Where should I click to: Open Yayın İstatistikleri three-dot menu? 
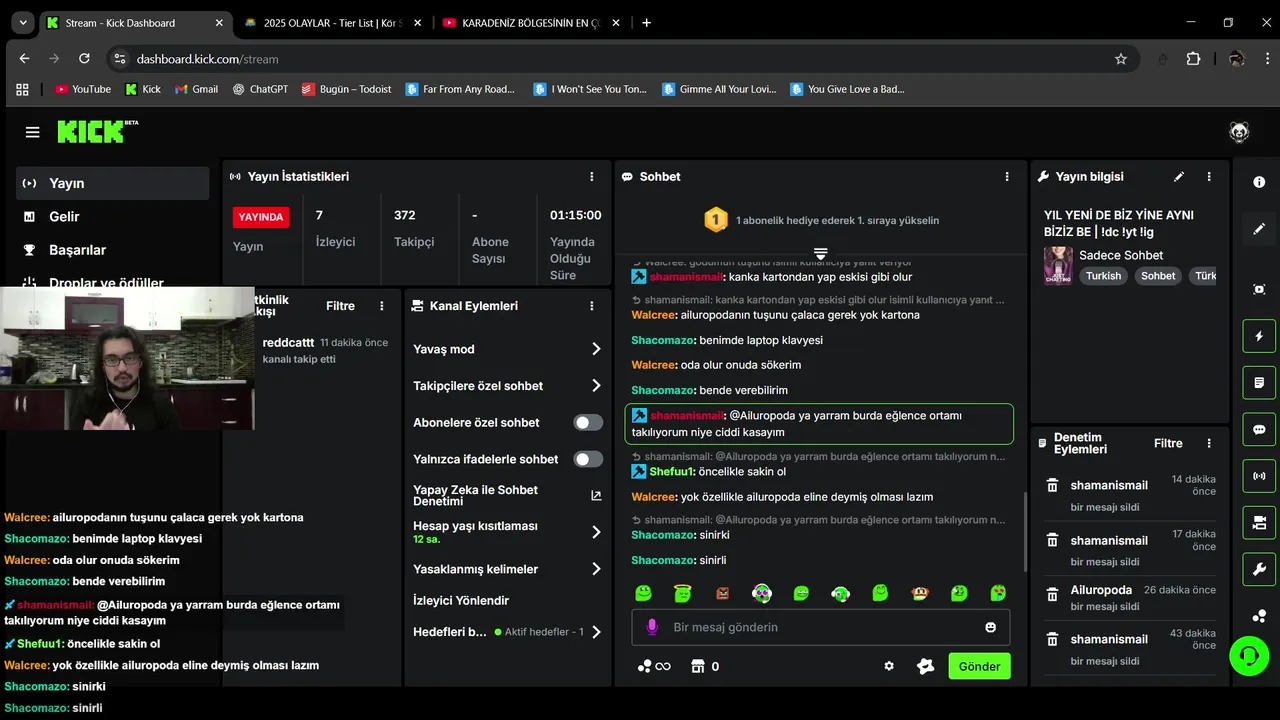pyautogui.click(x=592, y=177)
